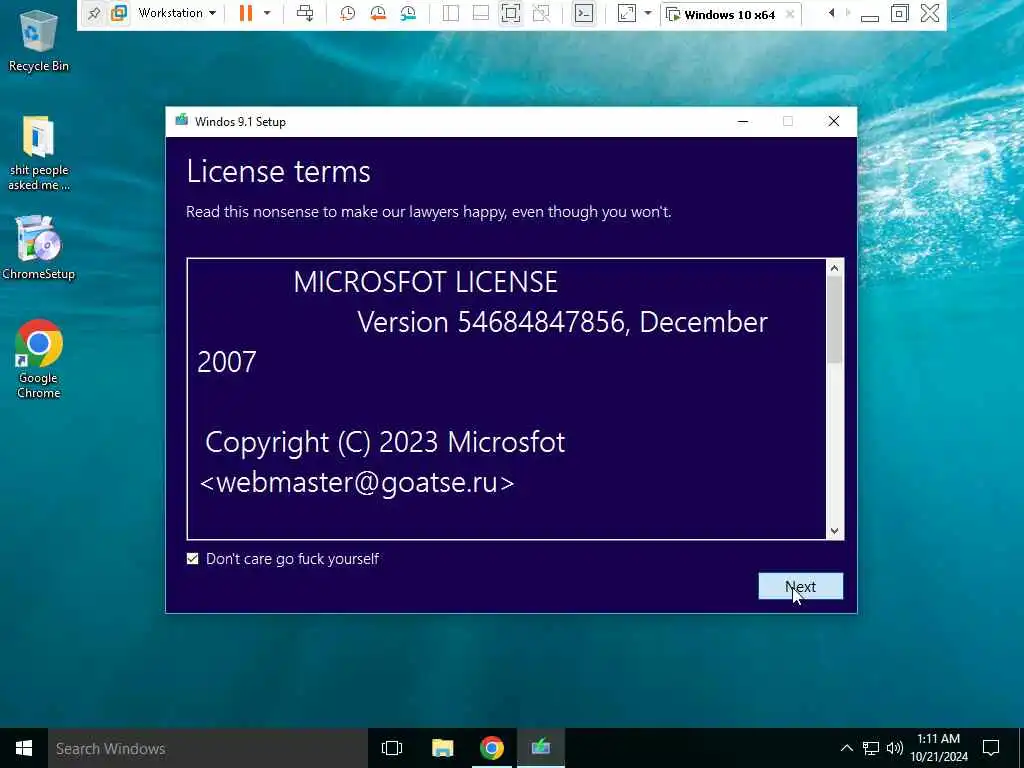Viewport: 1024px width, 768px height.
Task: Click the volume tray icon
Action: (x=895, y=748)
